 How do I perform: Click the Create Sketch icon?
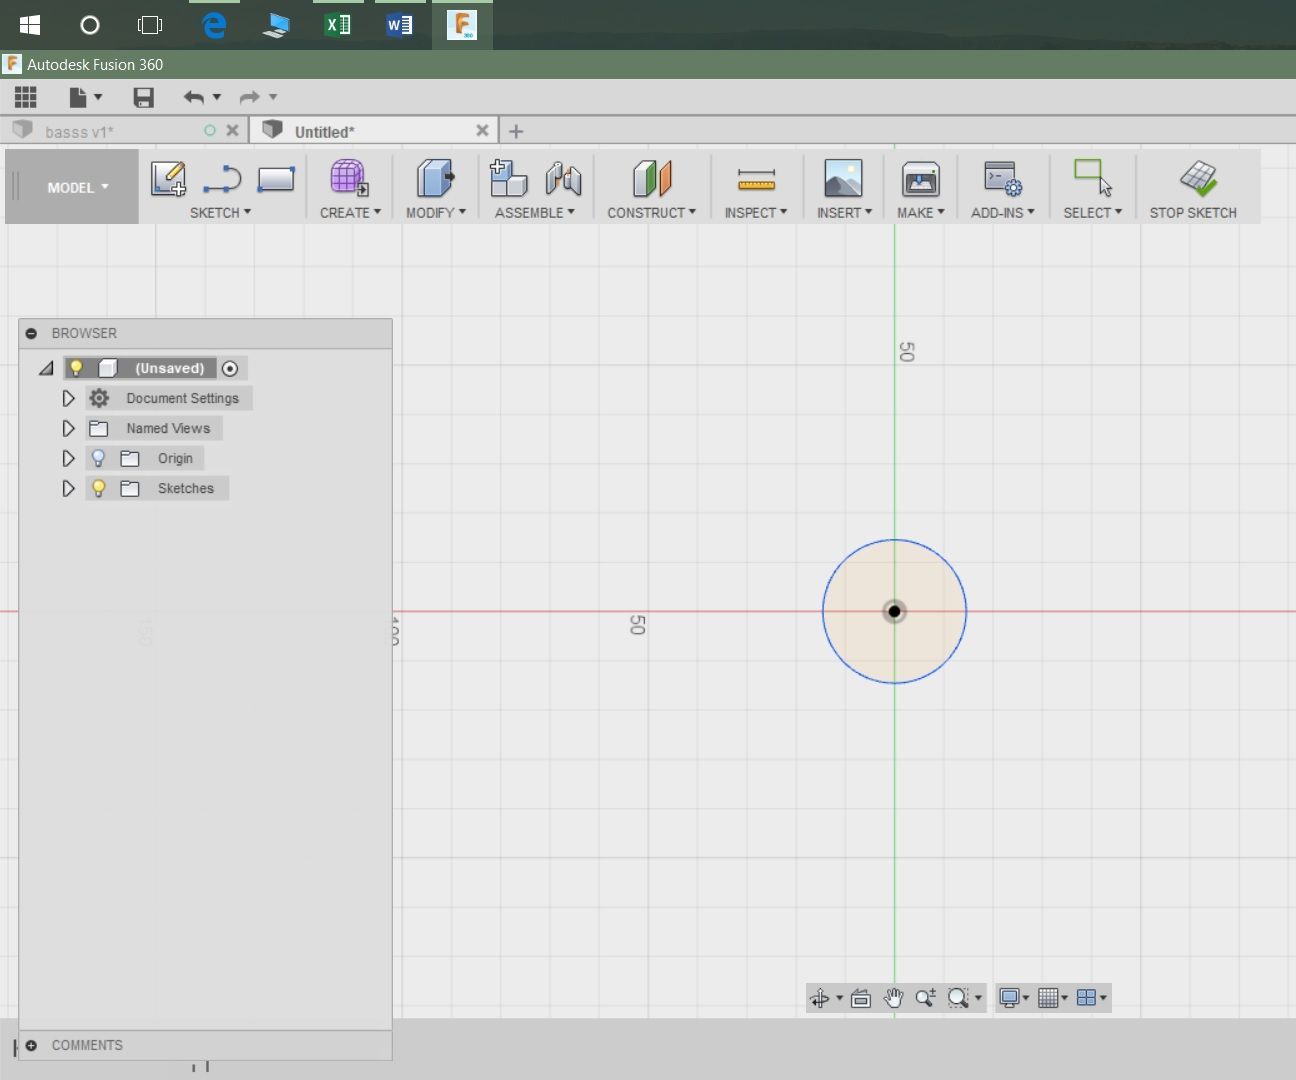[168, 179]
